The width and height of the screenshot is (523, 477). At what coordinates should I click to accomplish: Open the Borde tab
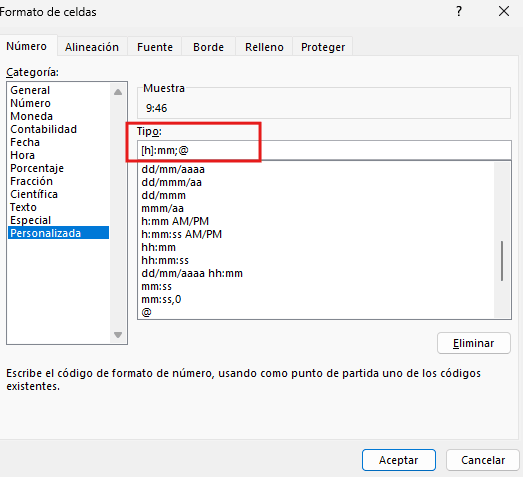[208, 47]
